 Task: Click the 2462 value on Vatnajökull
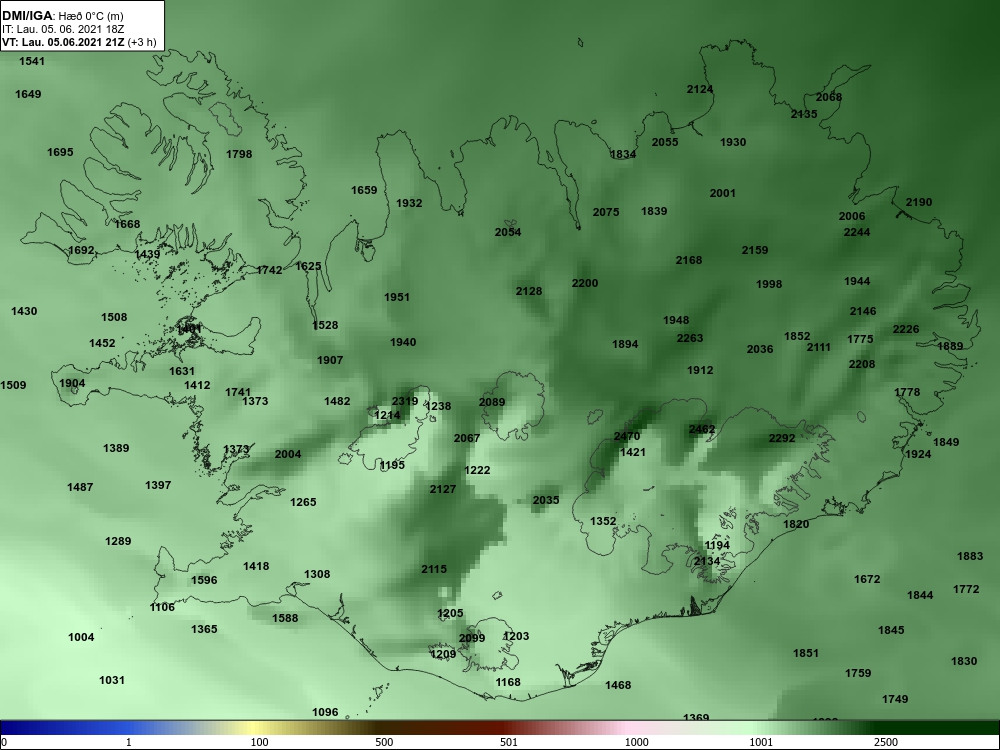pyautogui.click(x=702, y=429)
